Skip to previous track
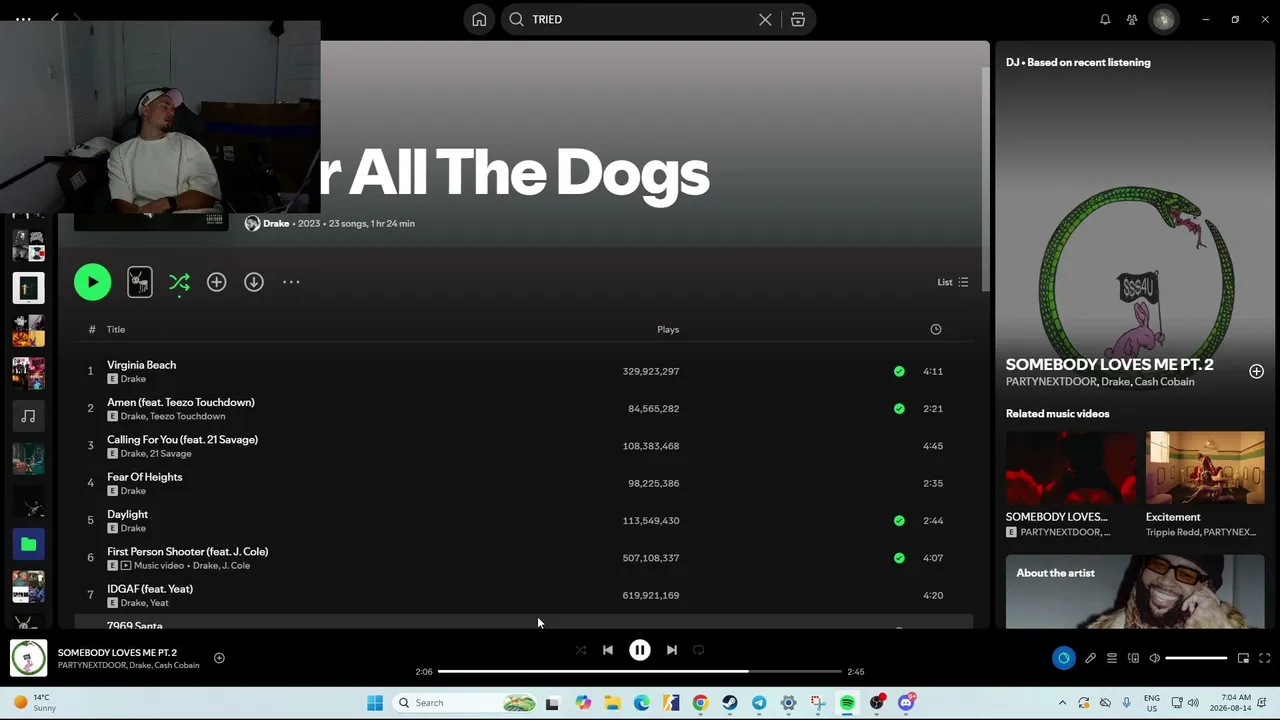This screenshot has height=720, width=1280. (608, 650)
